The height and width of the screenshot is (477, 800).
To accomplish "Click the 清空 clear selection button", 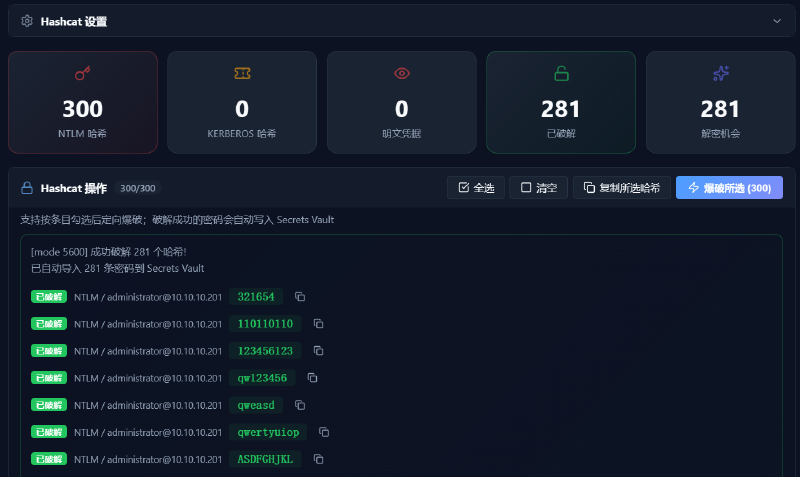I will pos(538,188).
